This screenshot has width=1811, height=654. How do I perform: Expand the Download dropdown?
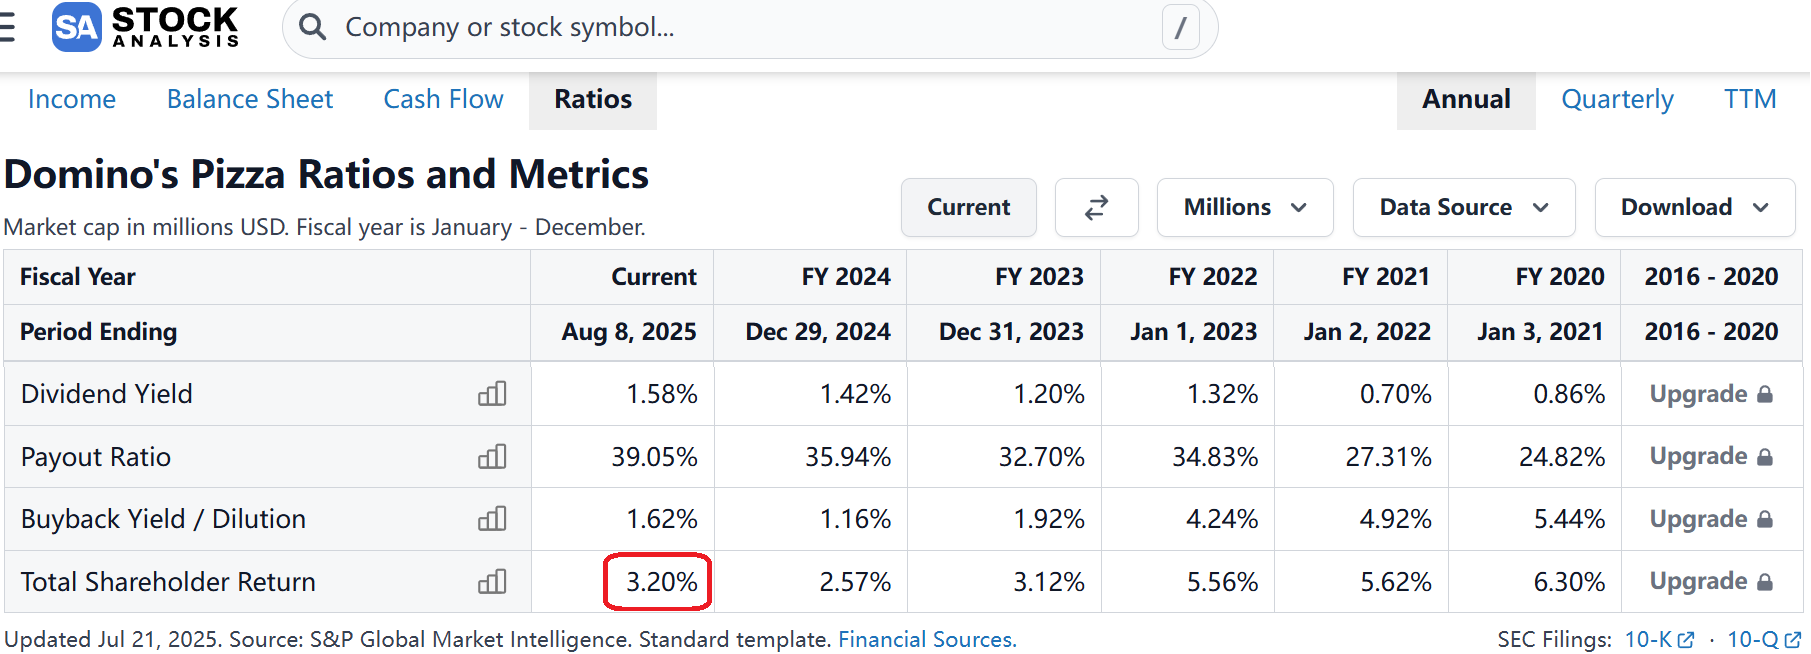pyautogui.click(x=1695, y=207)
